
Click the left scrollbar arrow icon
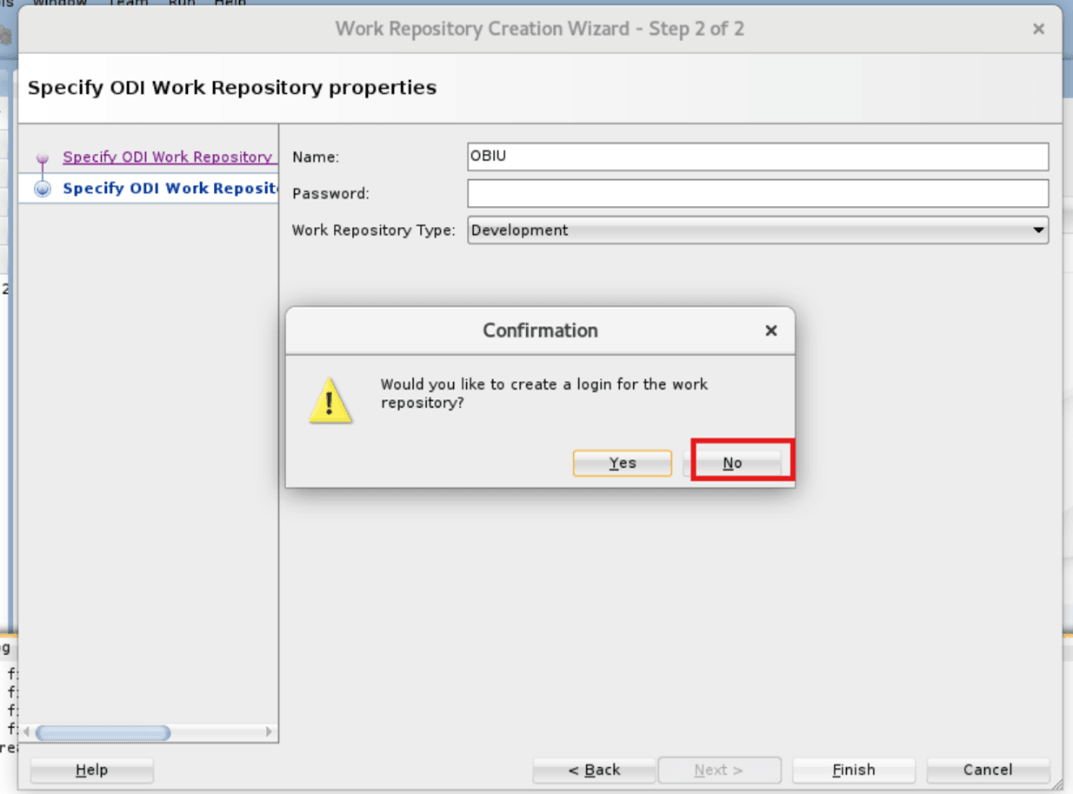(x=25, y=732)
